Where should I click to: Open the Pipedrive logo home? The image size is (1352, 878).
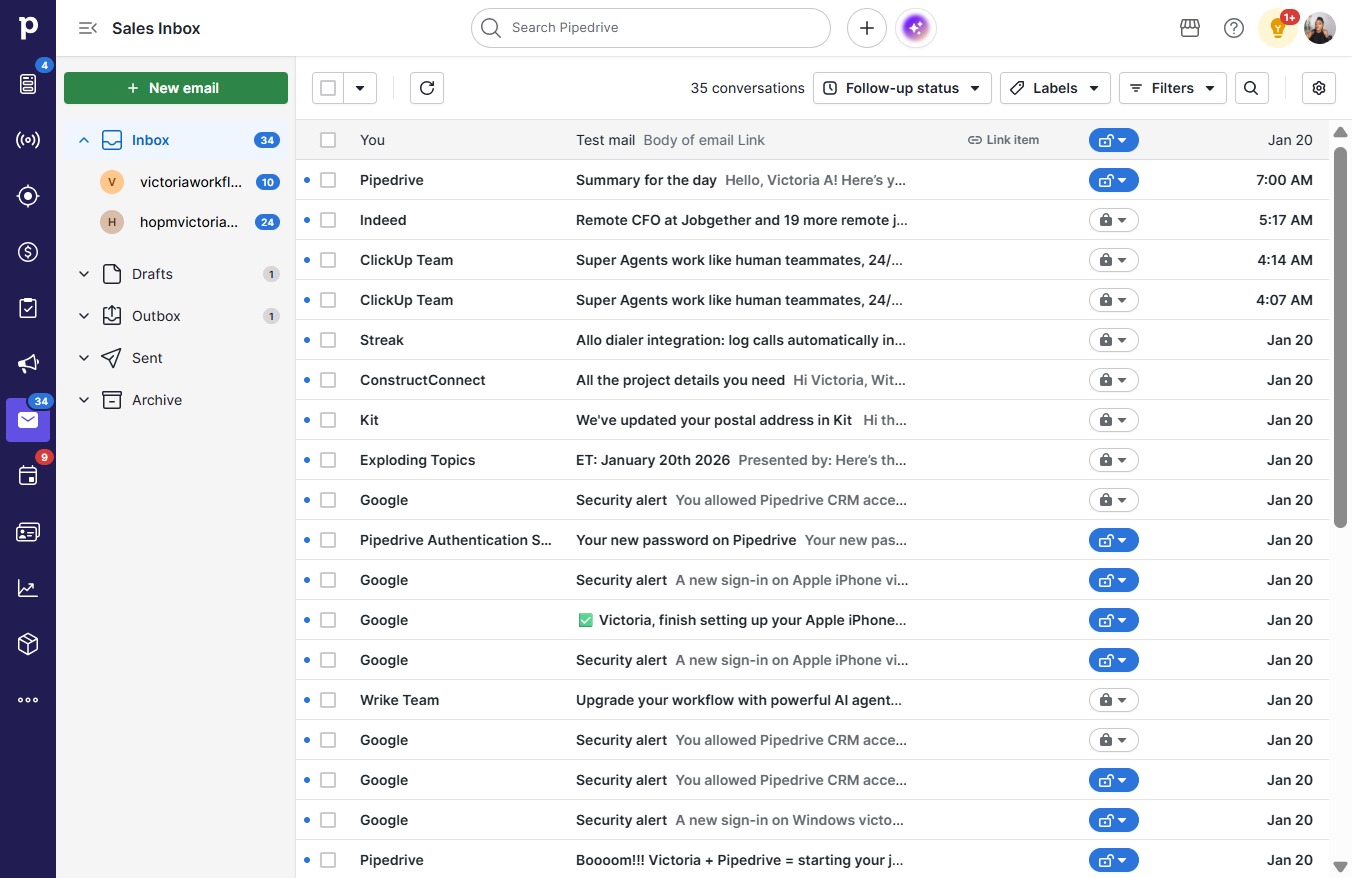(28, 28)
